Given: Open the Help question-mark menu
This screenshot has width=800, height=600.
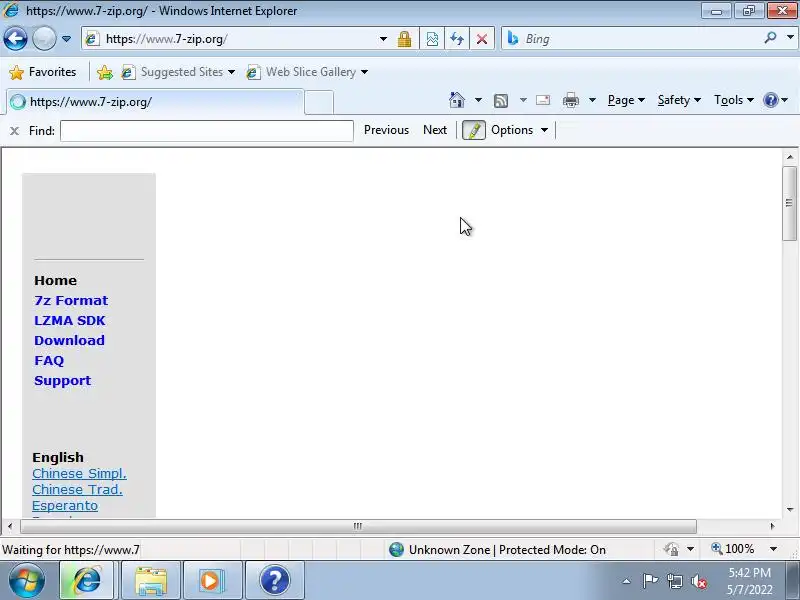Looking at the screenshot, I should [x=776, y=100].
